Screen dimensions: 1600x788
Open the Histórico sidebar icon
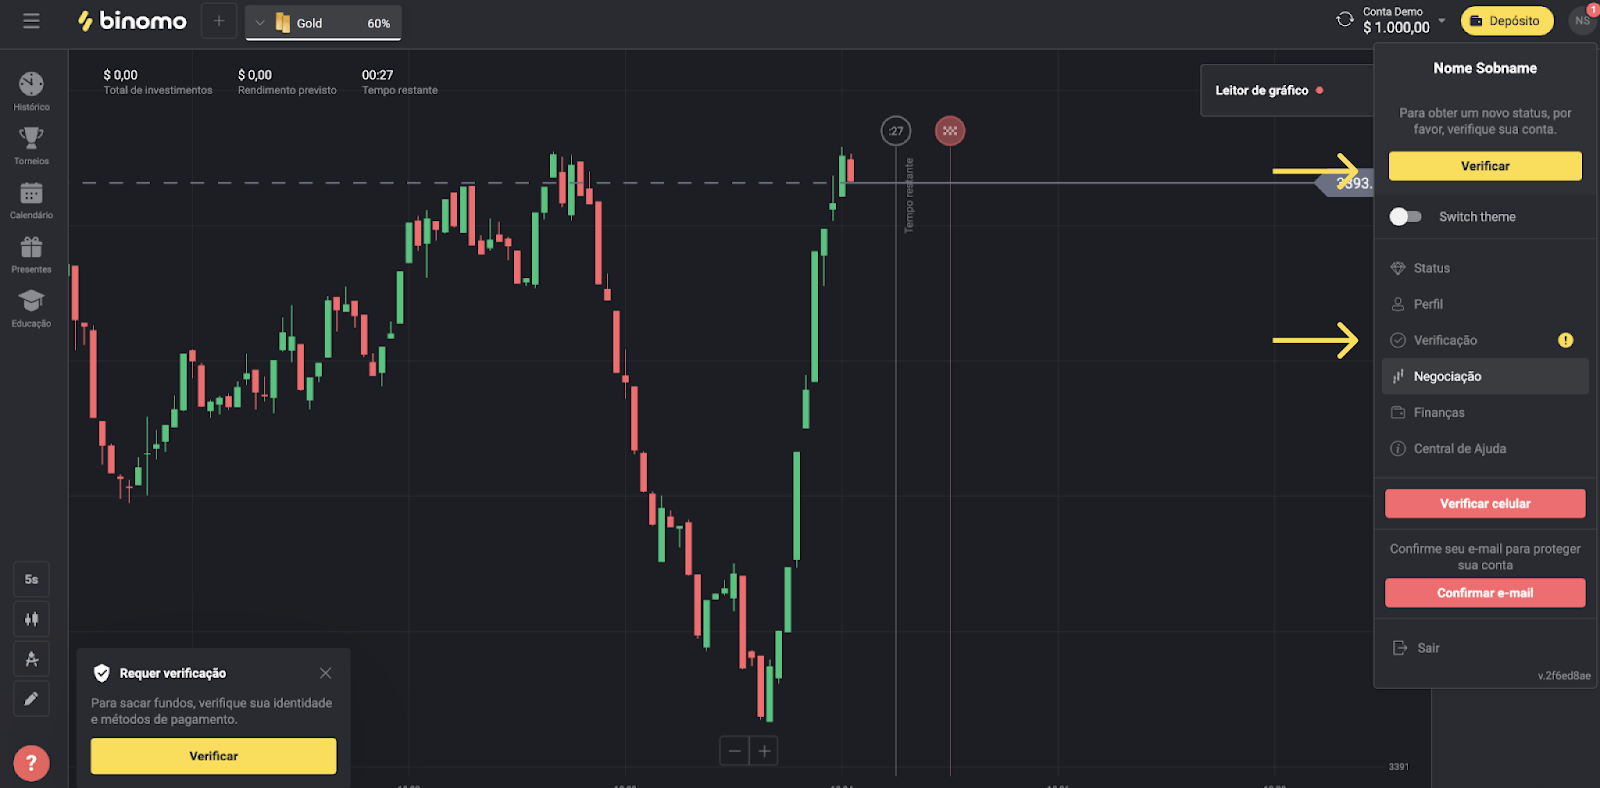point(31,87)
